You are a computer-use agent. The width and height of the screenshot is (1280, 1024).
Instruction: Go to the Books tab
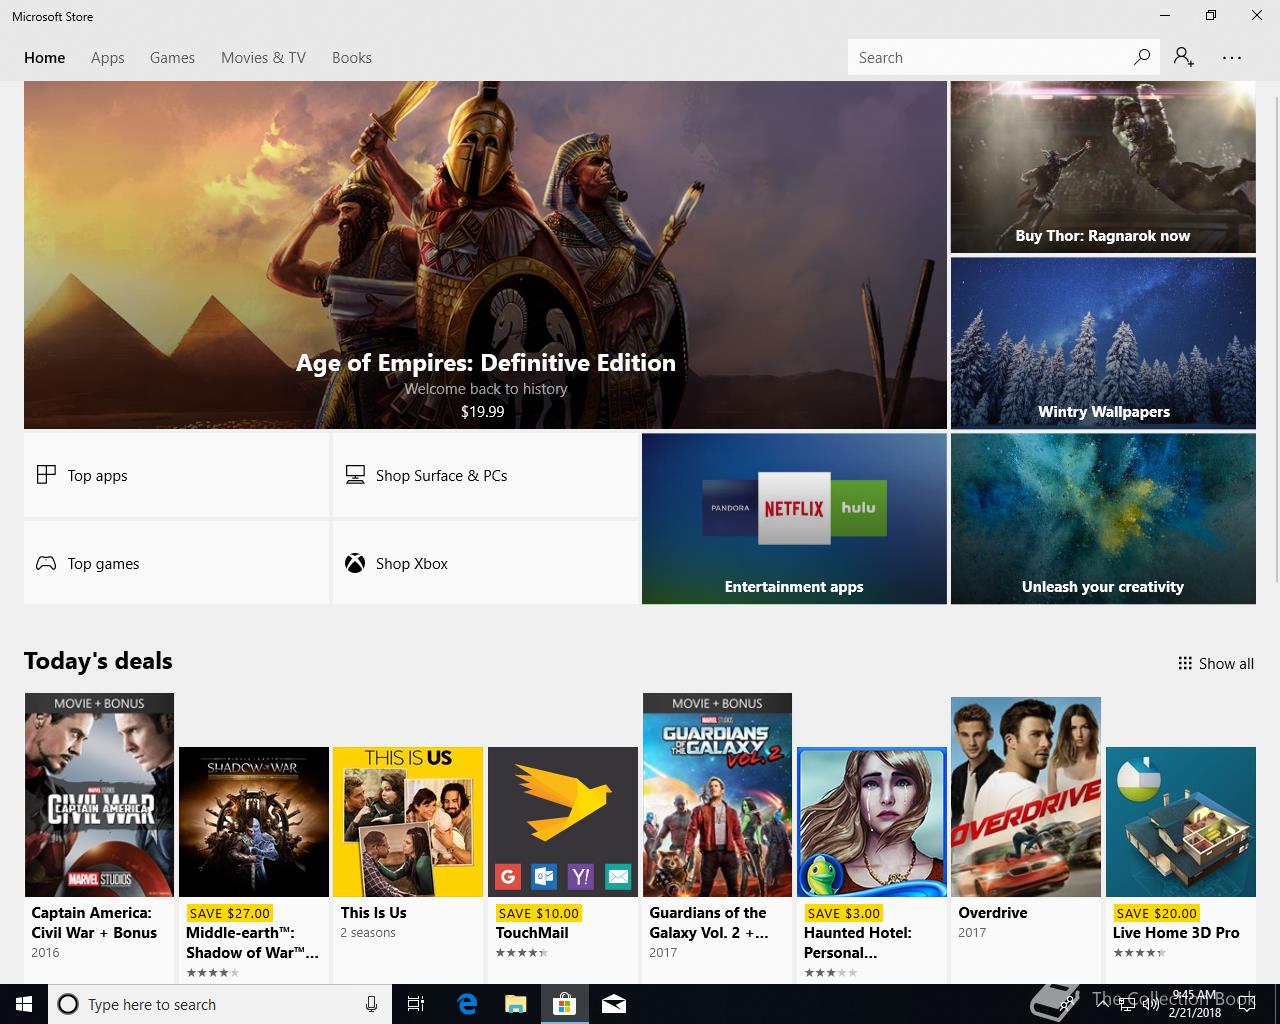tap(352, 58)
